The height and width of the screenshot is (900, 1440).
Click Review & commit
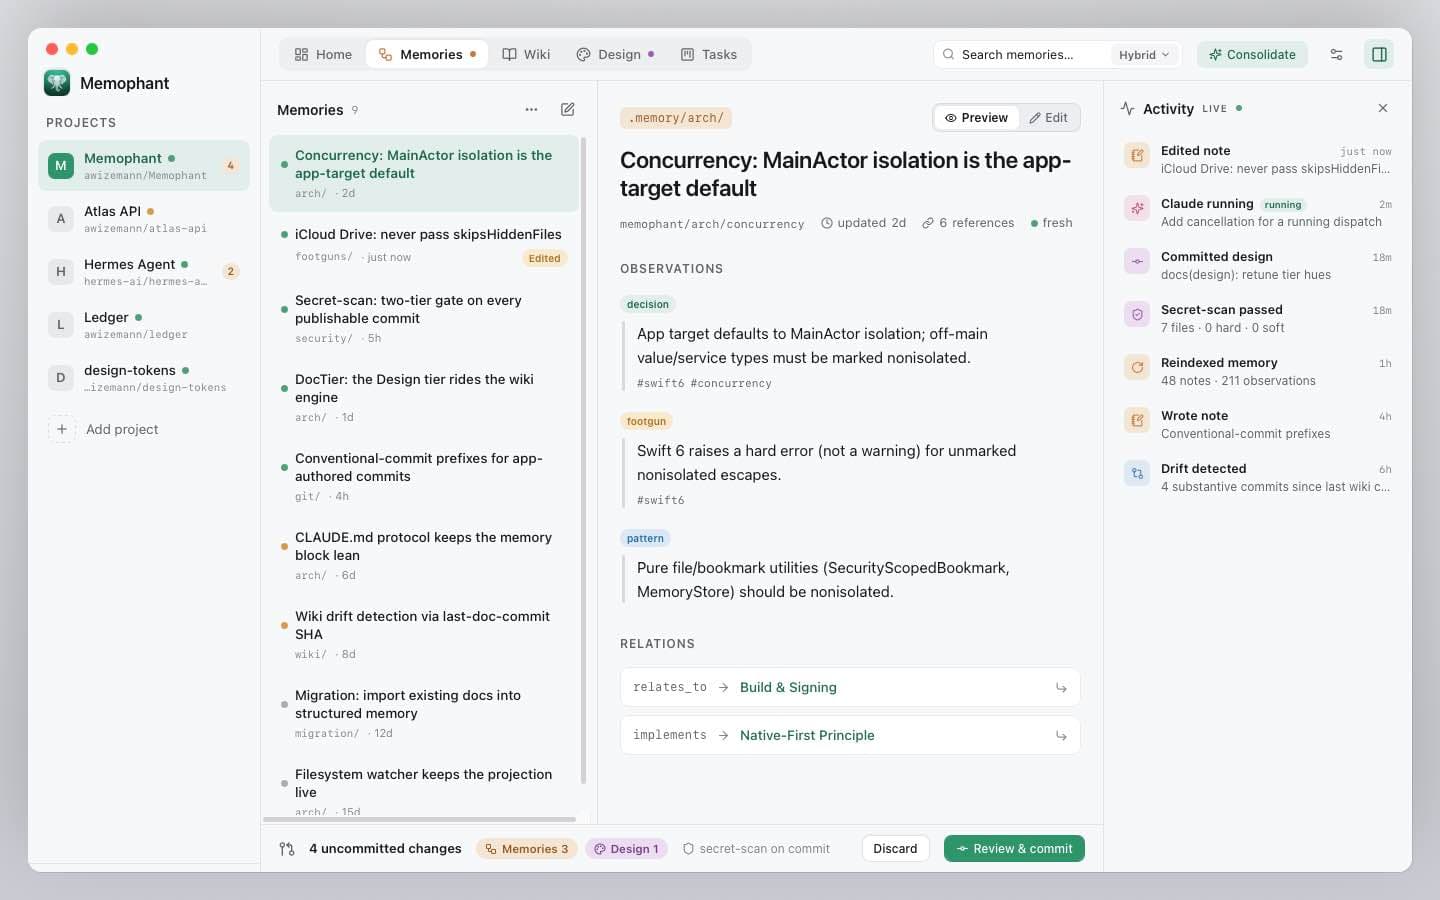pyautogui.click(x=1014, y=849)
